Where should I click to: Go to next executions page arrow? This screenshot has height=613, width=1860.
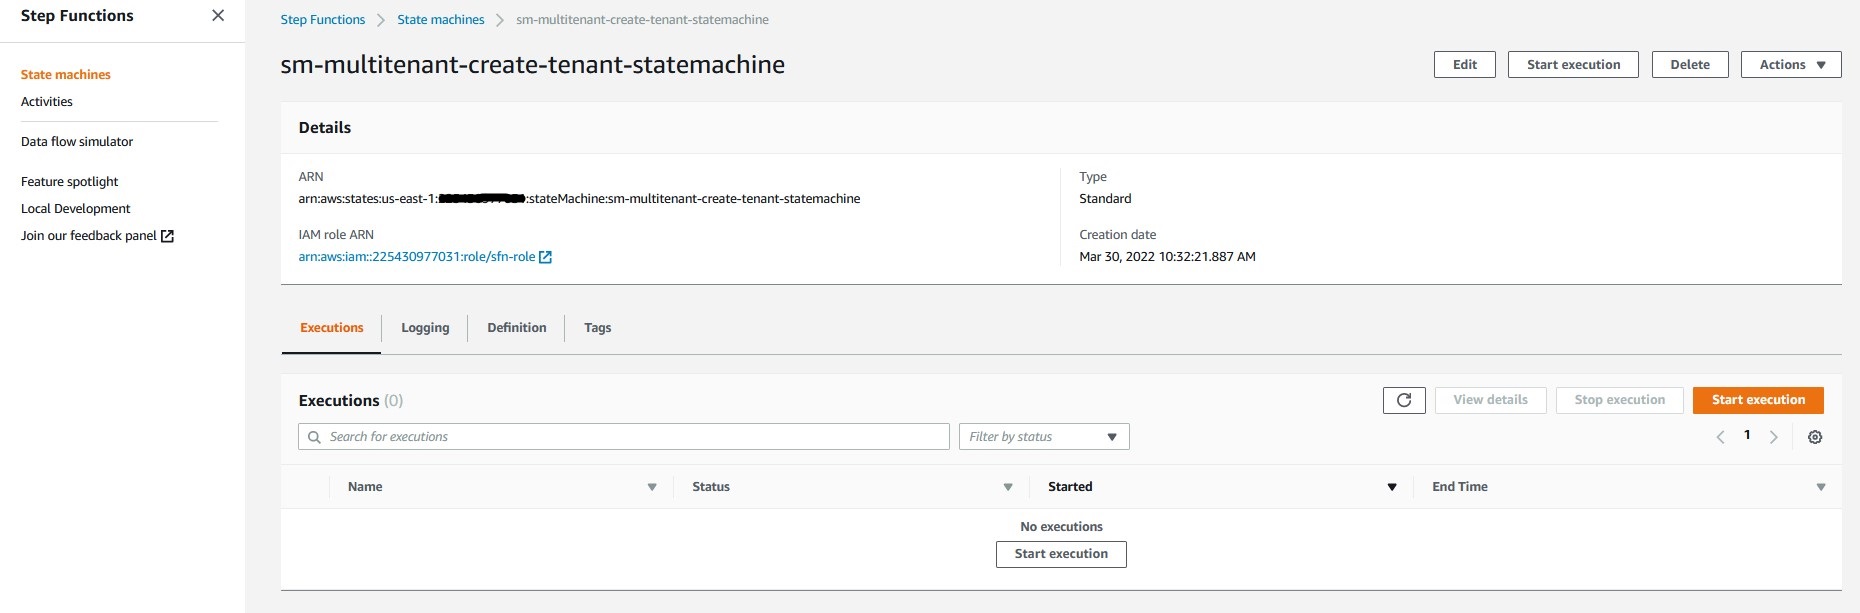point(1774,437)
